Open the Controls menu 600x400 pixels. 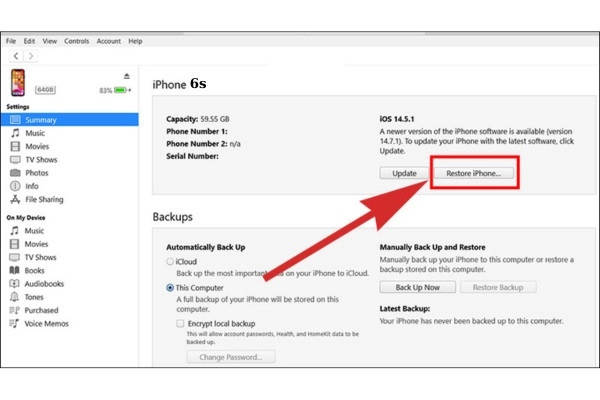[x=76, y=41]
